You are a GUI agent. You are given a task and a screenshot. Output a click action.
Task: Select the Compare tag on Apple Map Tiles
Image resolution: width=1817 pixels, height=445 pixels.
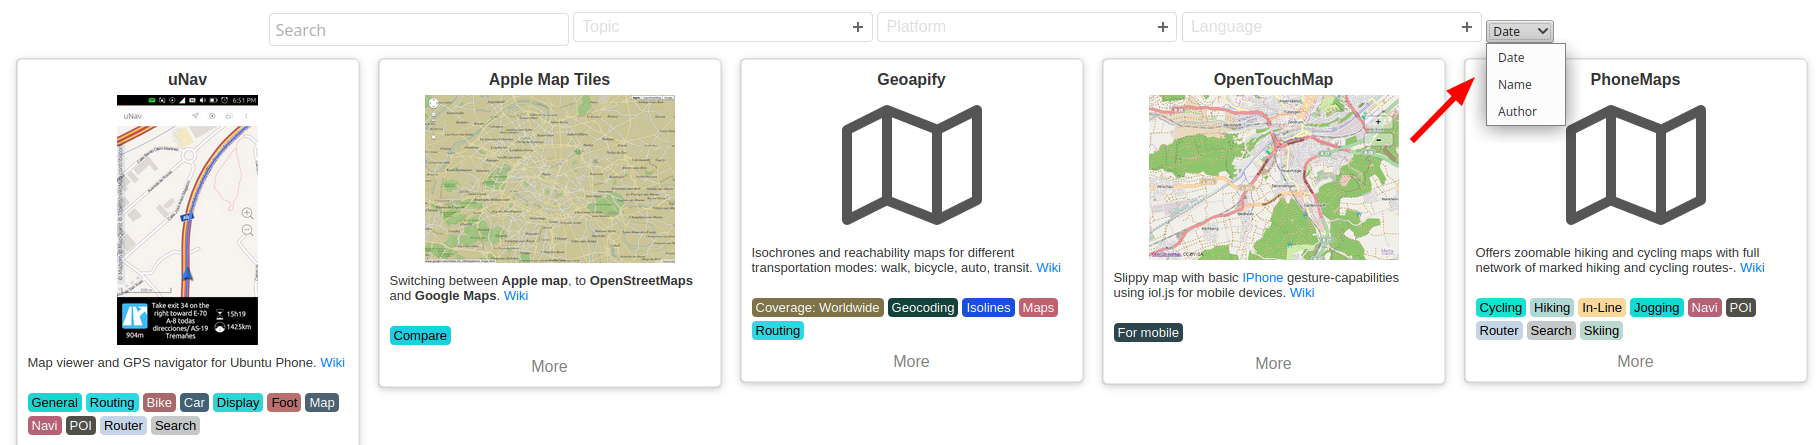point(420,336)
